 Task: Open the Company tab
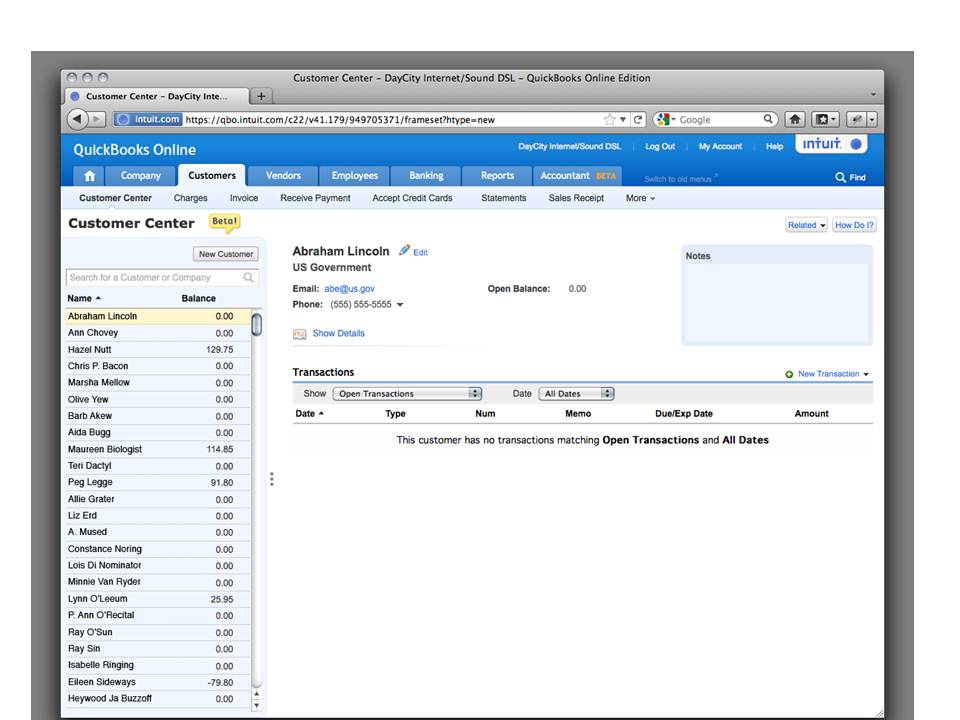click(140, 176)
